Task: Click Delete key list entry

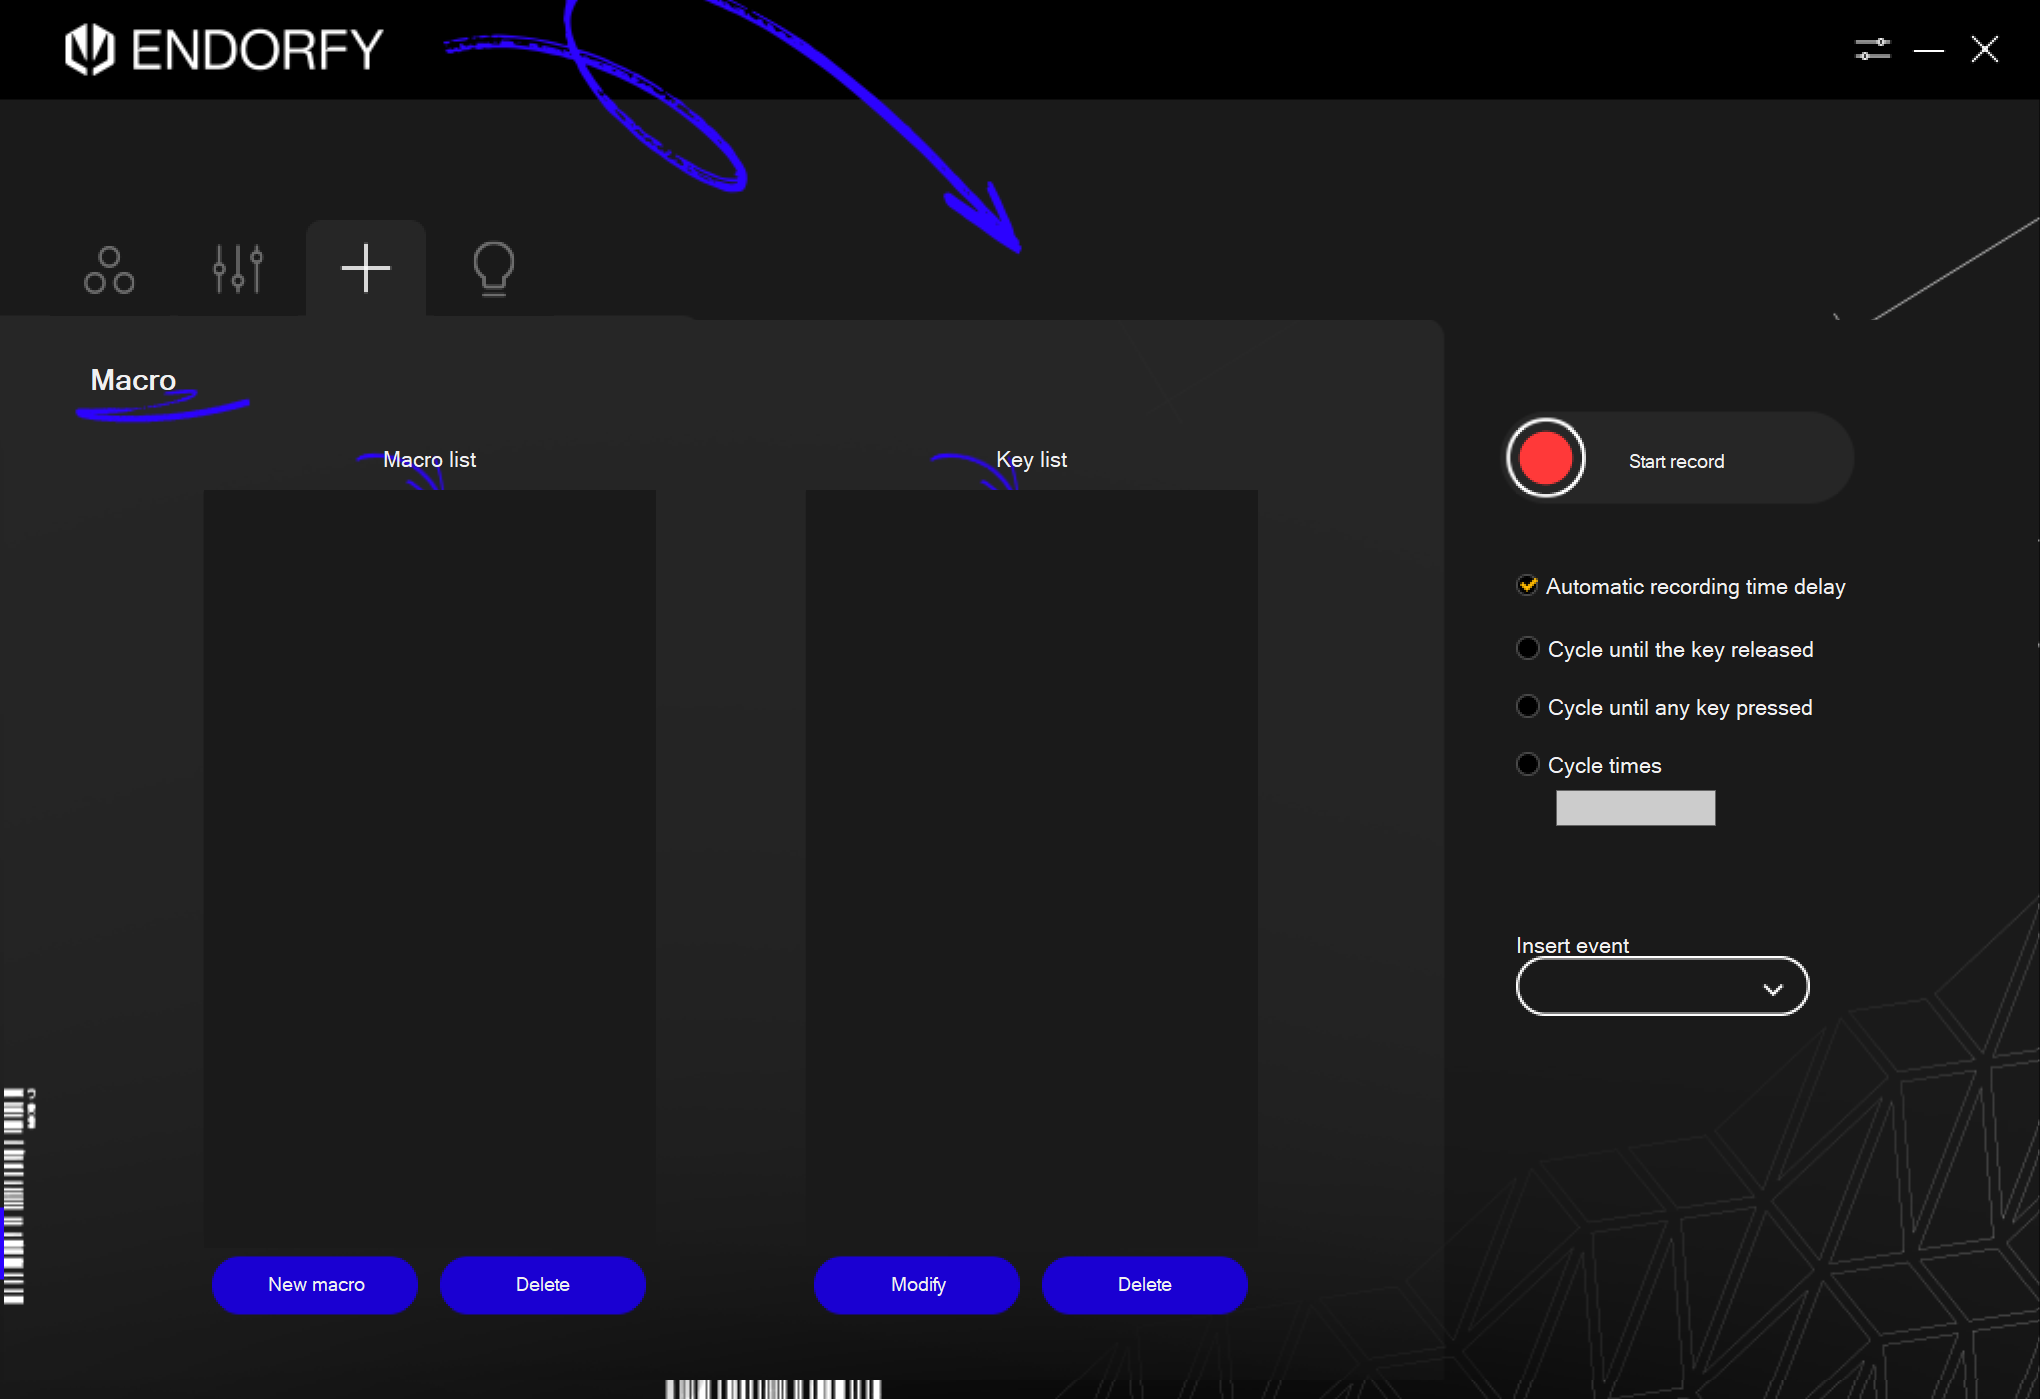Action: 1144,1284
